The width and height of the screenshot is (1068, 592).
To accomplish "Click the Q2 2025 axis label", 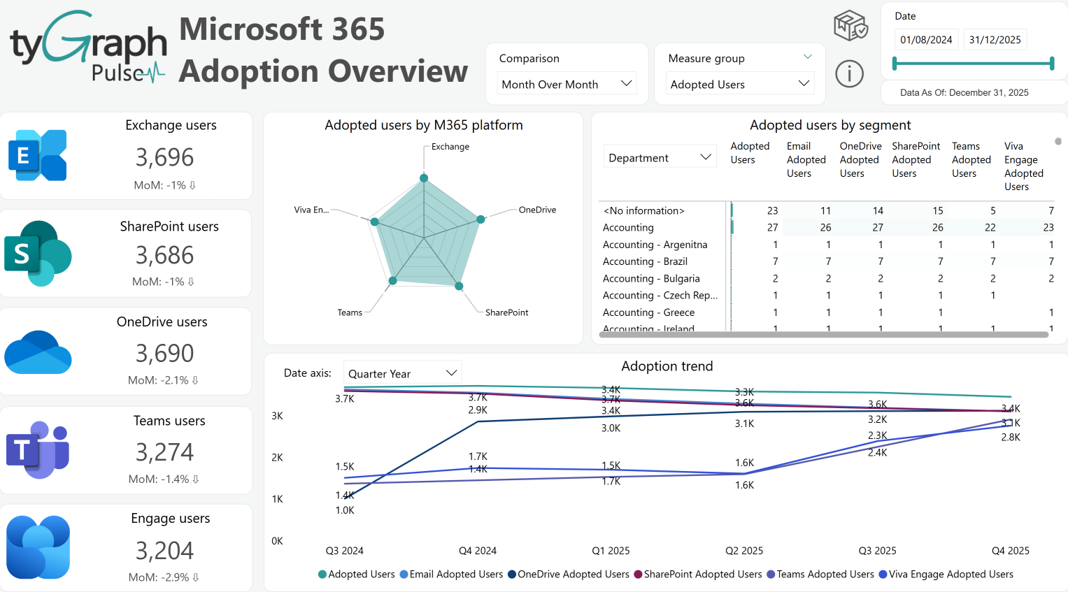I will tap(744, 550).
